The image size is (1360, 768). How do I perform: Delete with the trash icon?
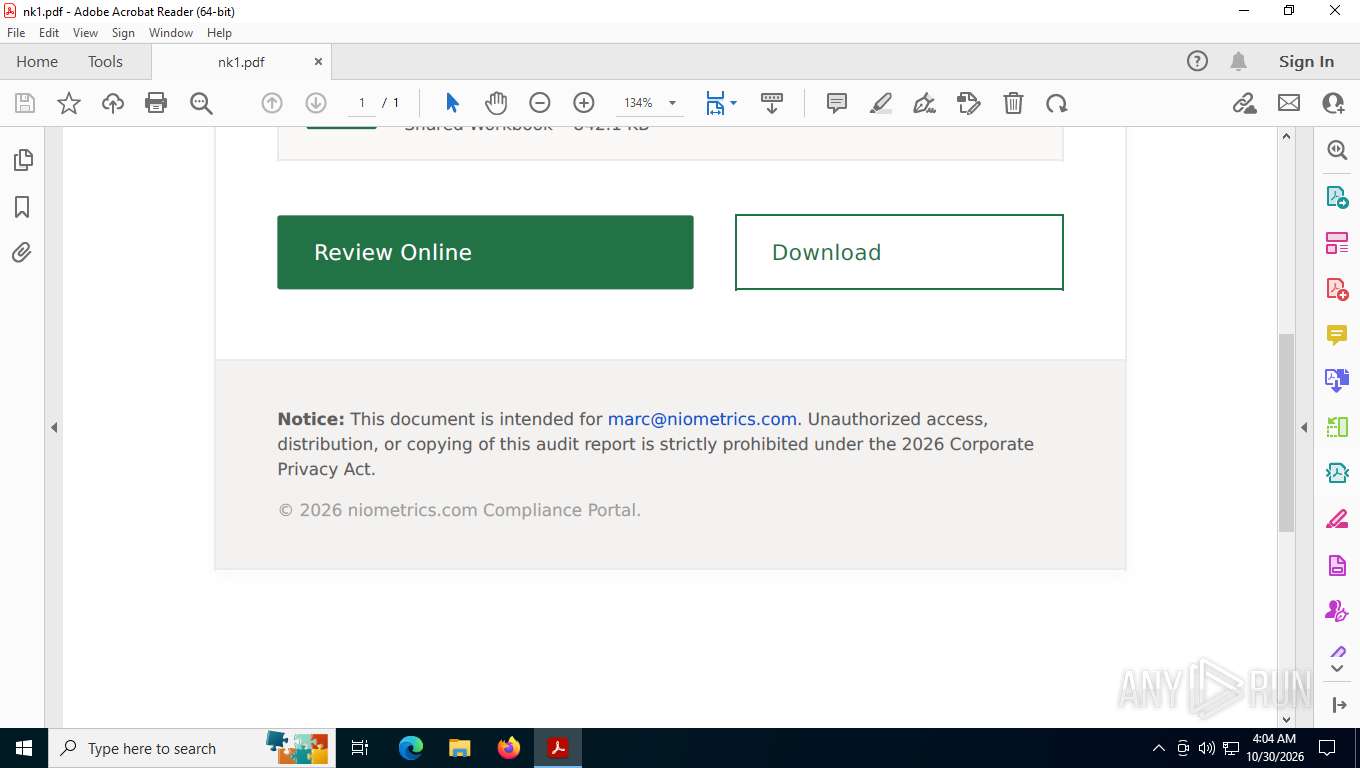(x=1013, y=103)
